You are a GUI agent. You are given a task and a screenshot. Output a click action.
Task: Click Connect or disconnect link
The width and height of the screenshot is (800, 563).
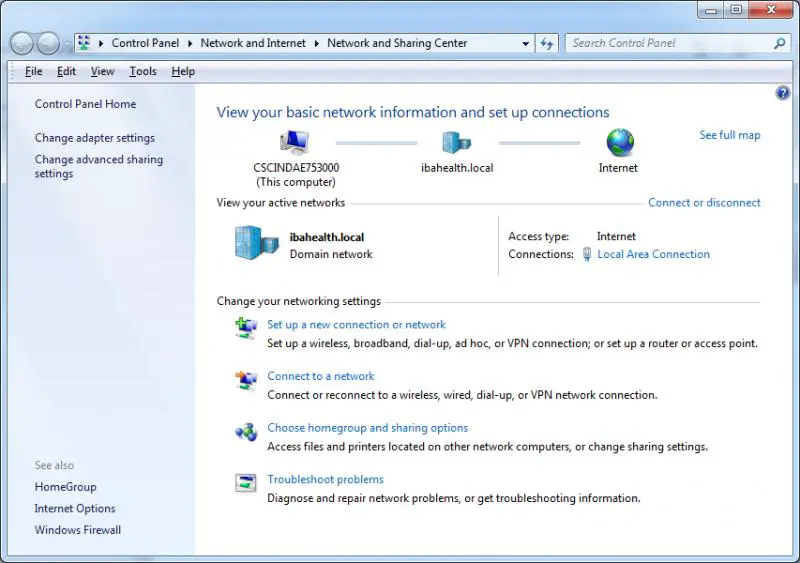pos(704,203)
